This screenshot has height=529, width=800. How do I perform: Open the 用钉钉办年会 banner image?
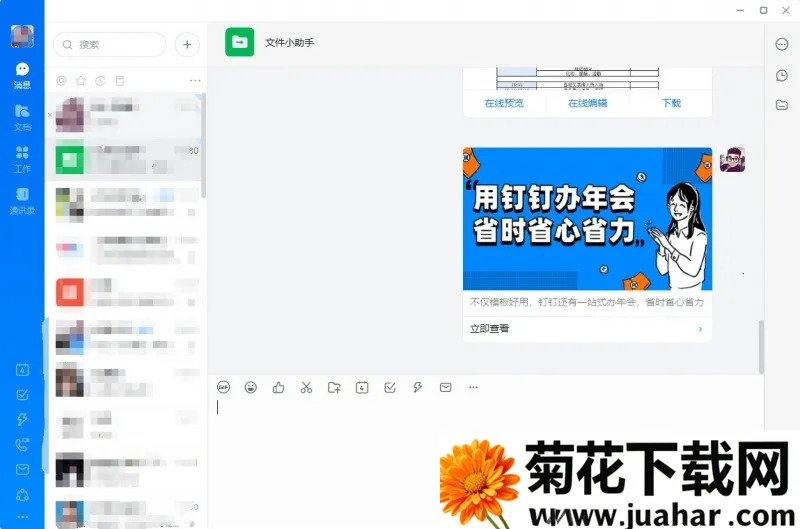point(587,219)
